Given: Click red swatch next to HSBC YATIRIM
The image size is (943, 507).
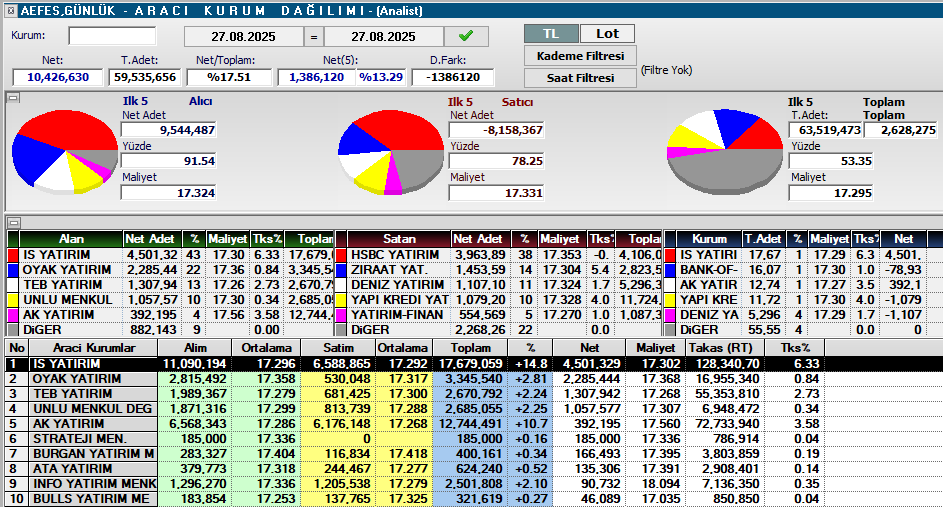Looking at the screenshot, I should pos(341,255).
